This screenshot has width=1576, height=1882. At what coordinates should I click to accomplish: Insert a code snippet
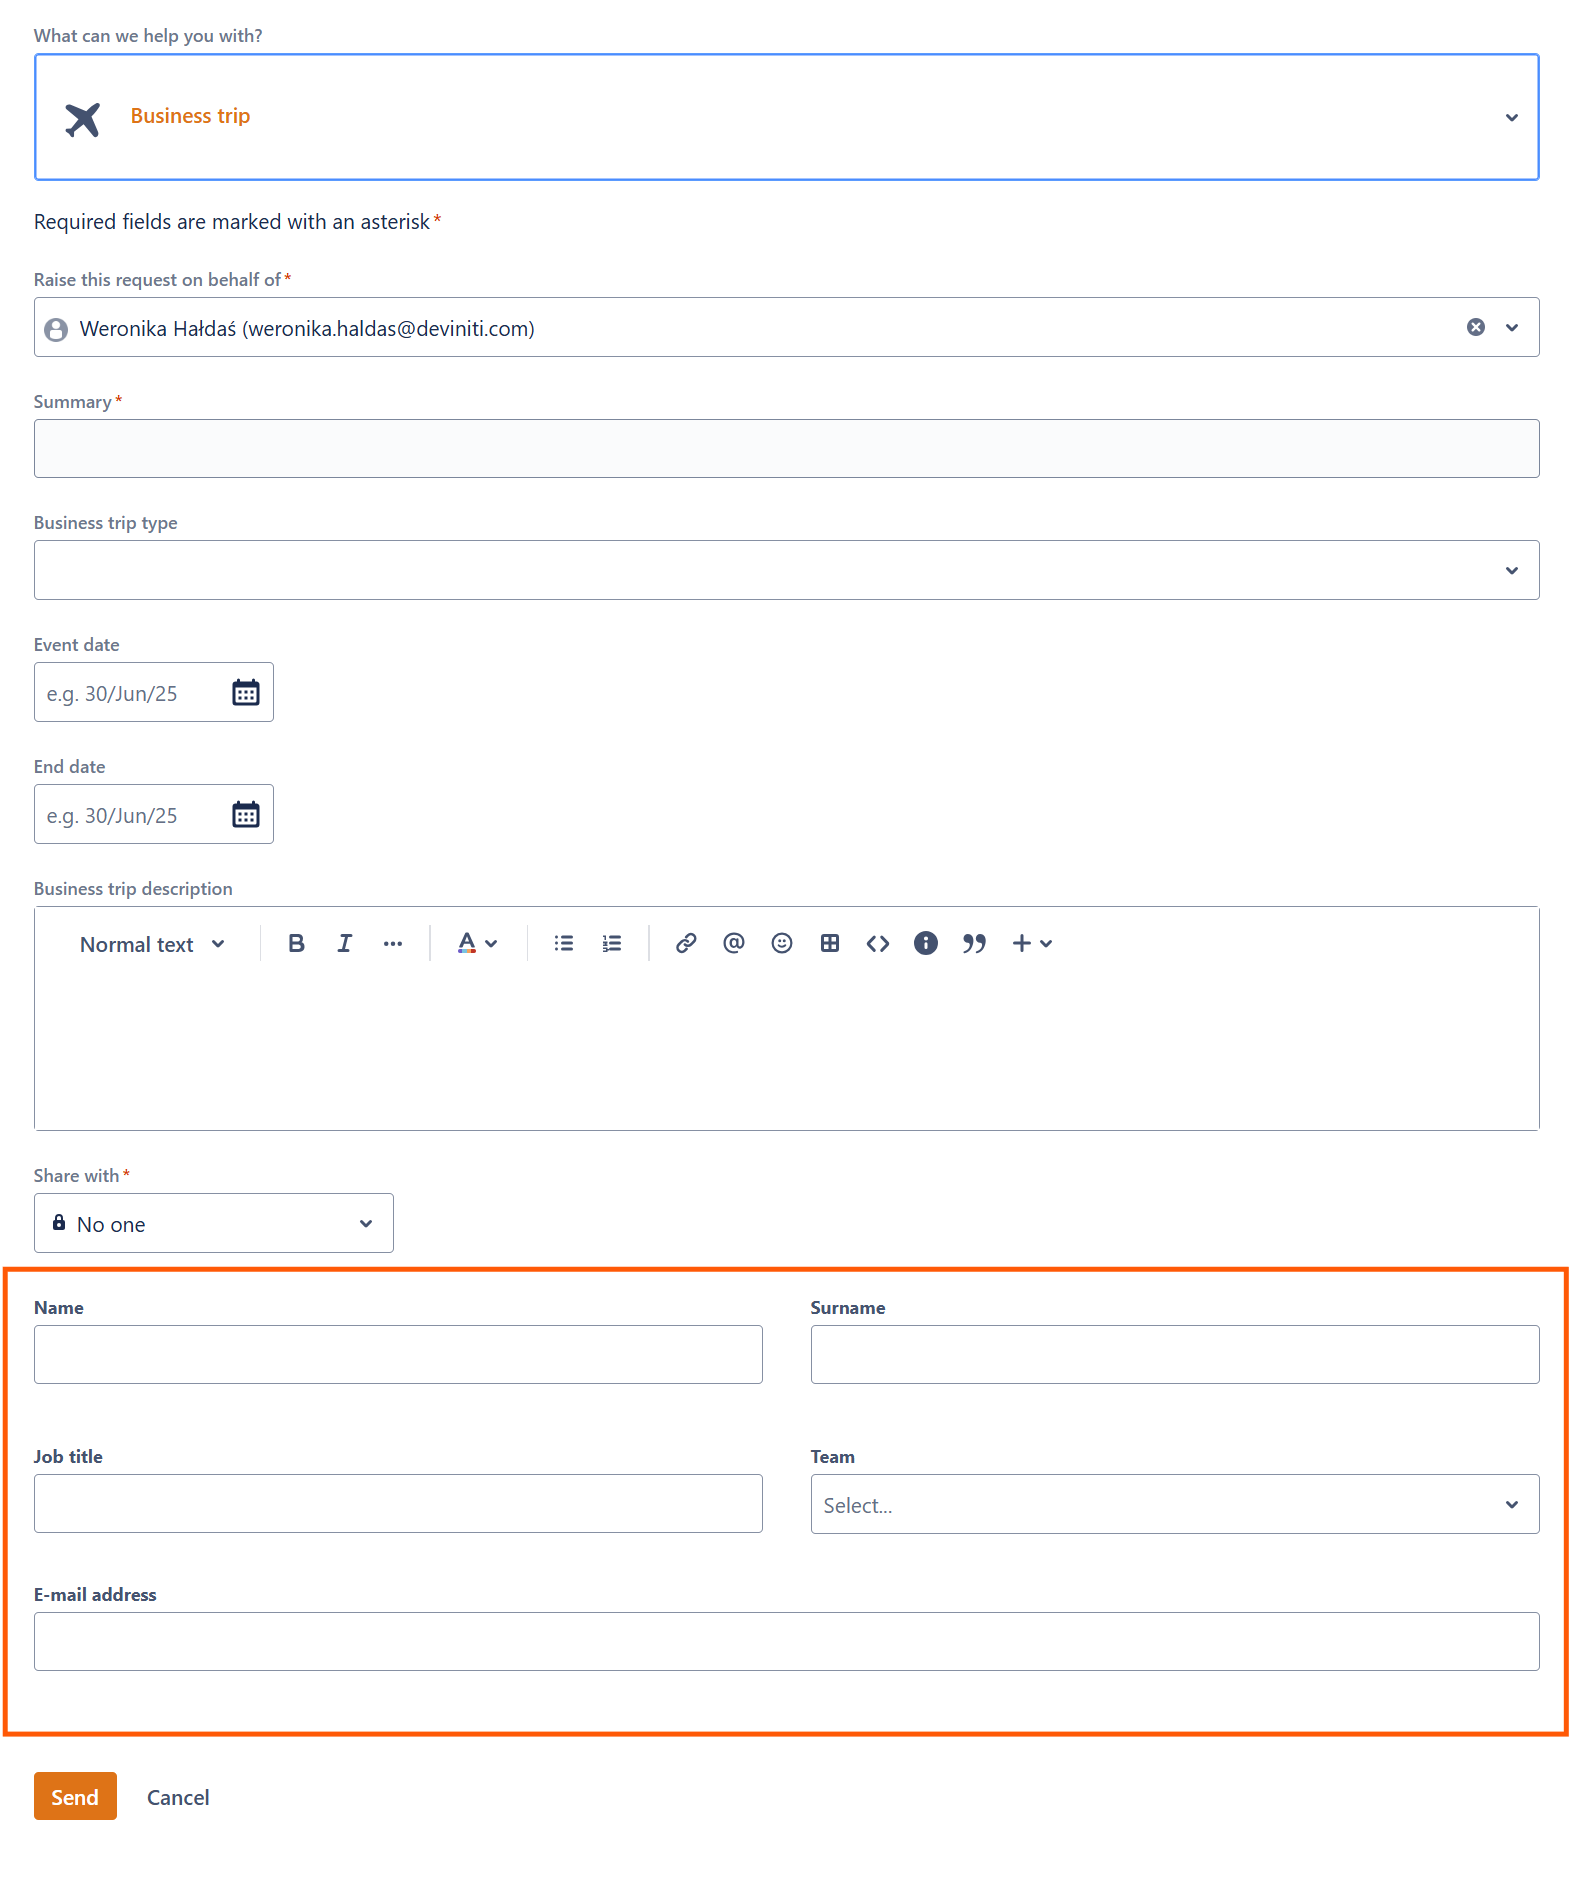(878, 943)
